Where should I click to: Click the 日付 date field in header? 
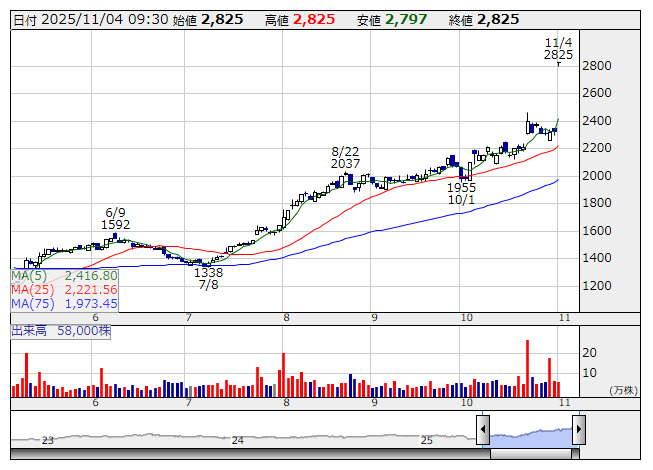tap(76, 19)
